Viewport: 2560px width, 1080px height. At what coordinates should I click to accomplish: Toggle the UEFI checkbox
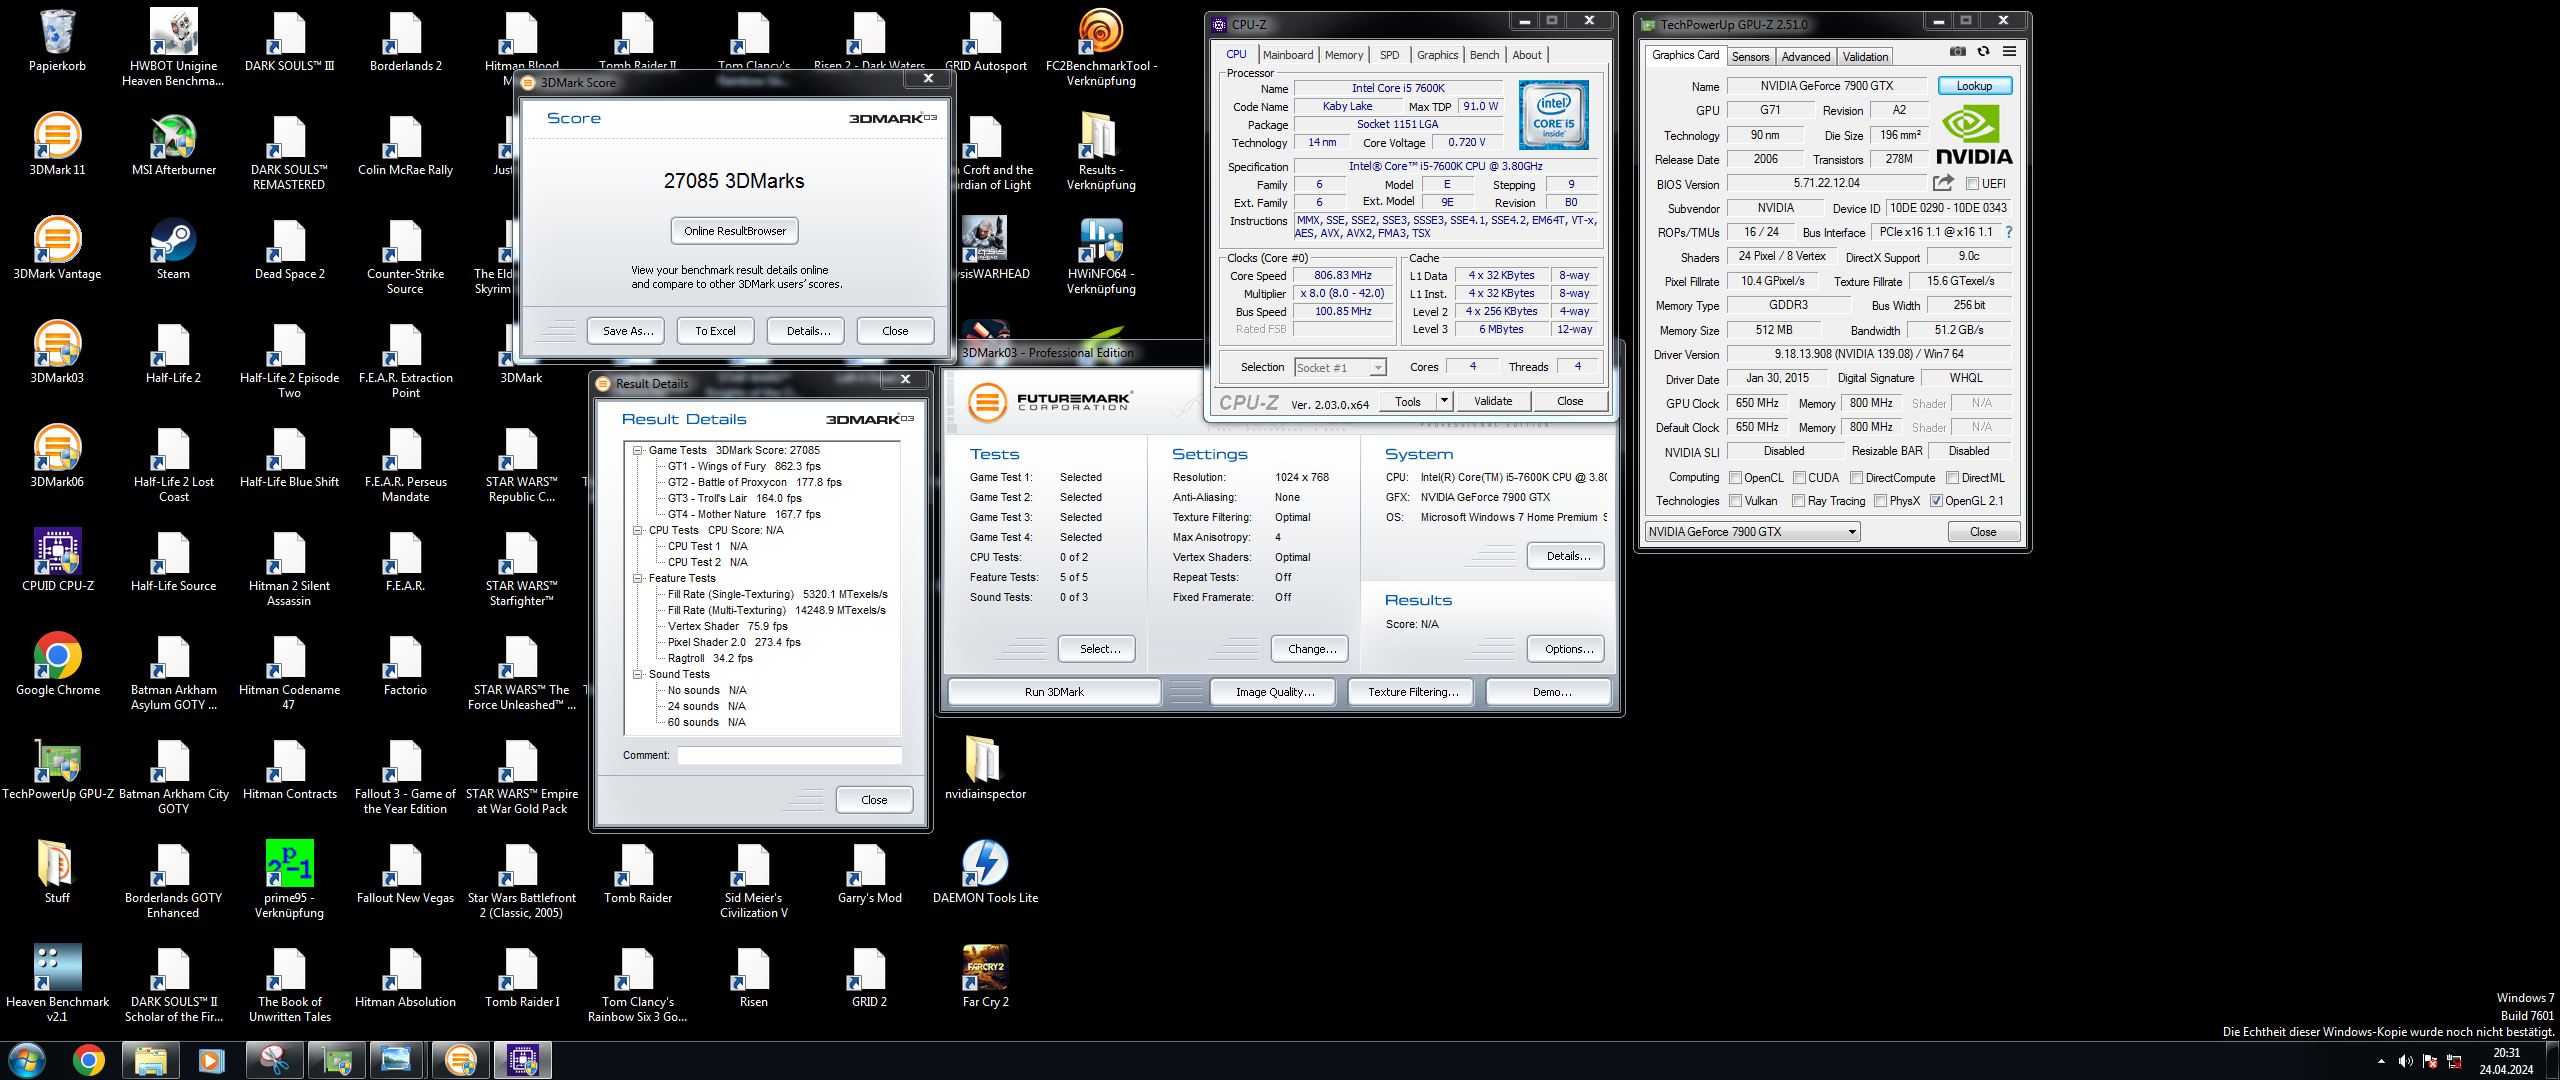point(1972,184)
